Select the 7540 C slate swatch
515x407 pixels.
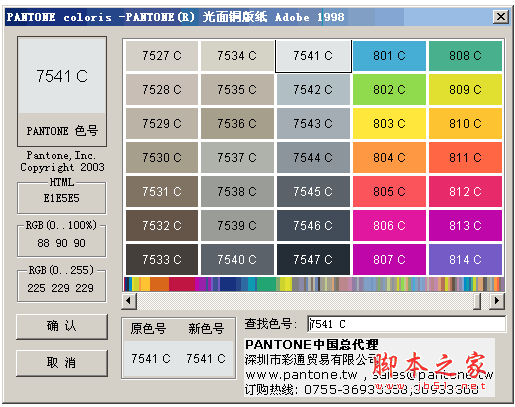[x=237, y=260]
